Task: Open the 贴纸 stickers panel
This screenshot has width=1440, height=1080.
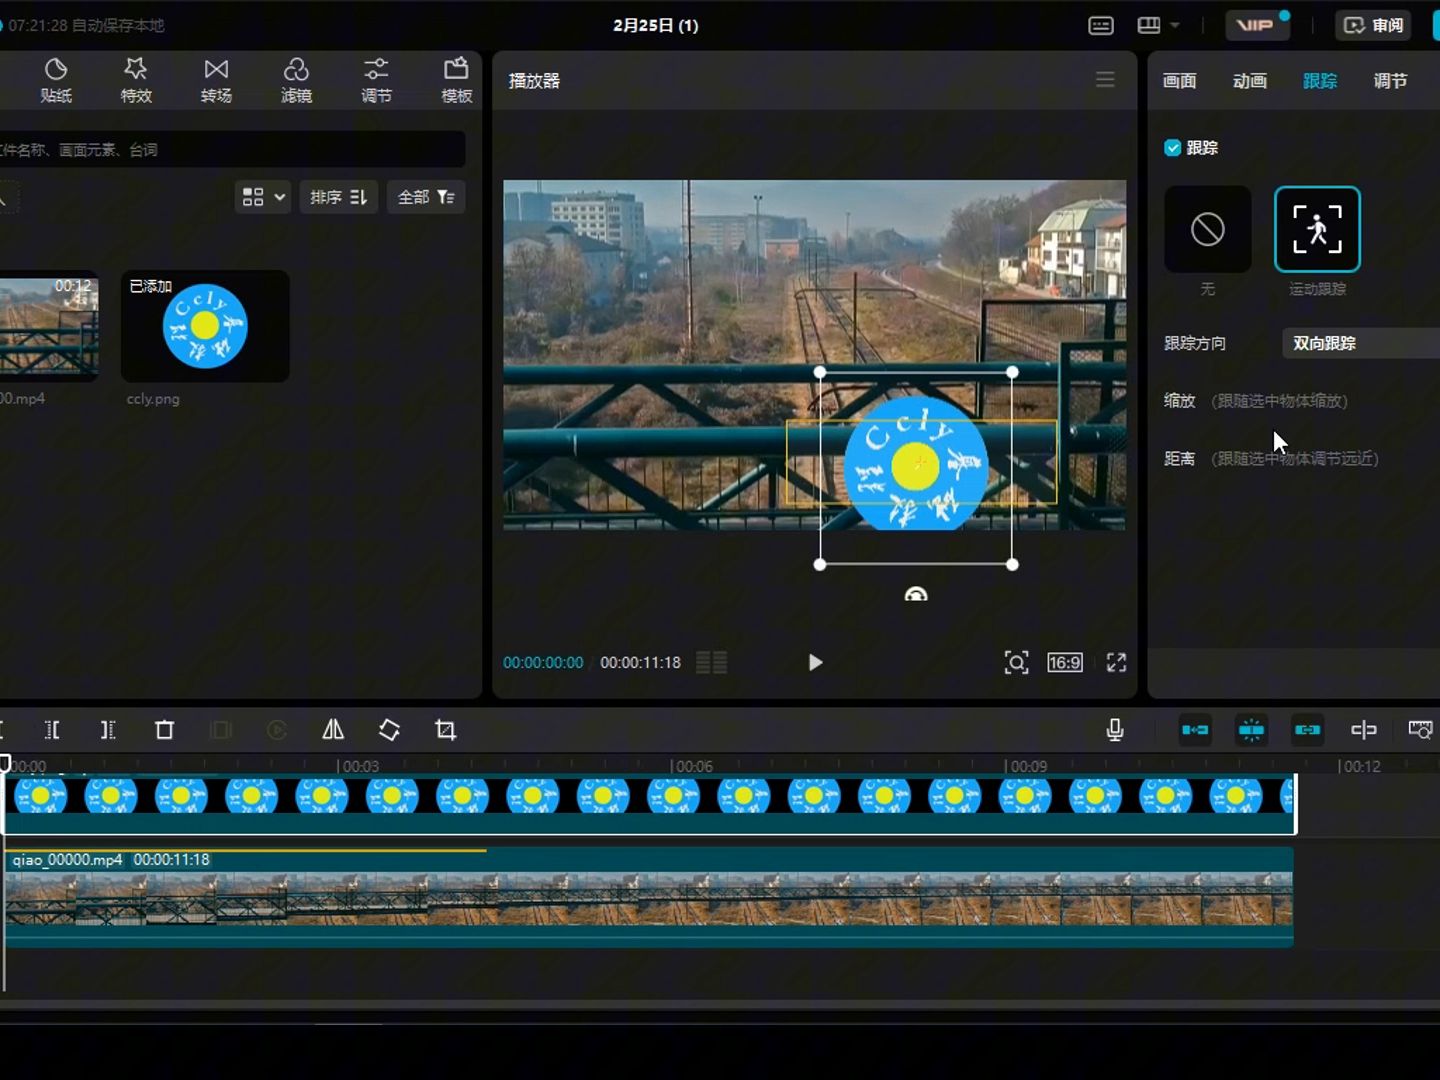Action: pos(56,80)
